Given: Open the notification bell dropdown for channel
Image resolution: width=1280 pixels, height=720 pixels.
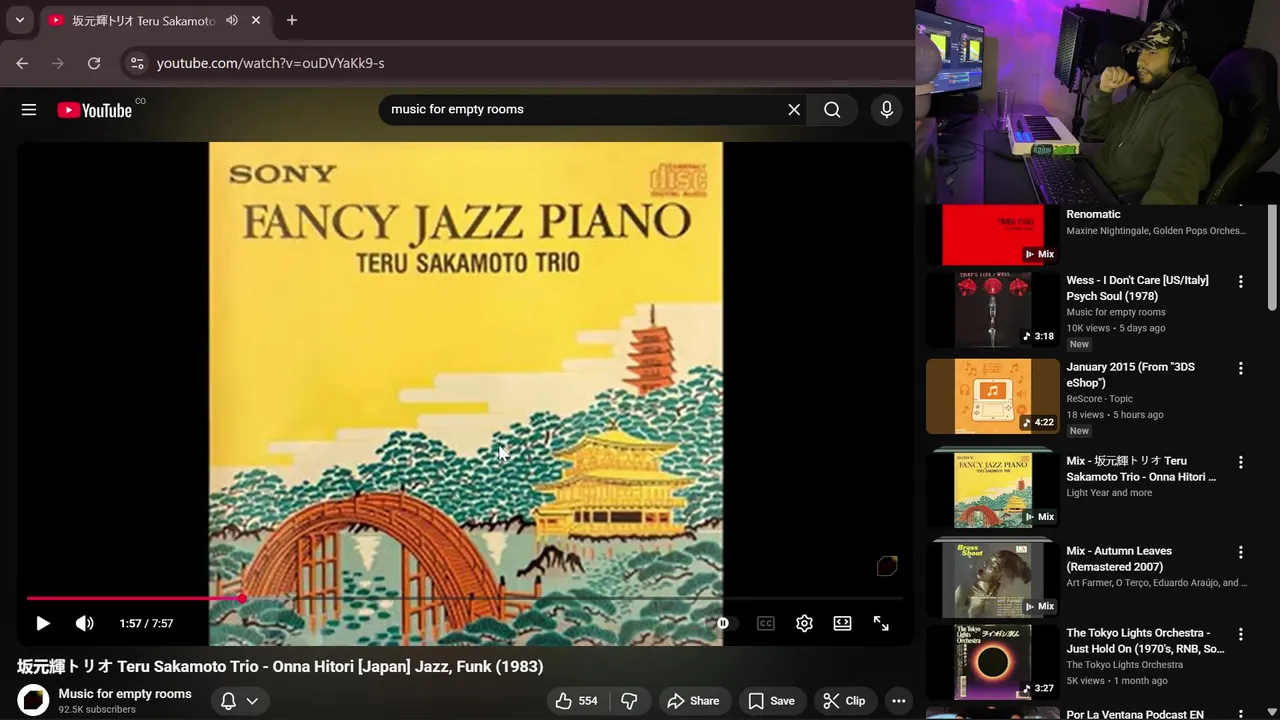Looking at the screenshot, I should [x=239, y=701].
